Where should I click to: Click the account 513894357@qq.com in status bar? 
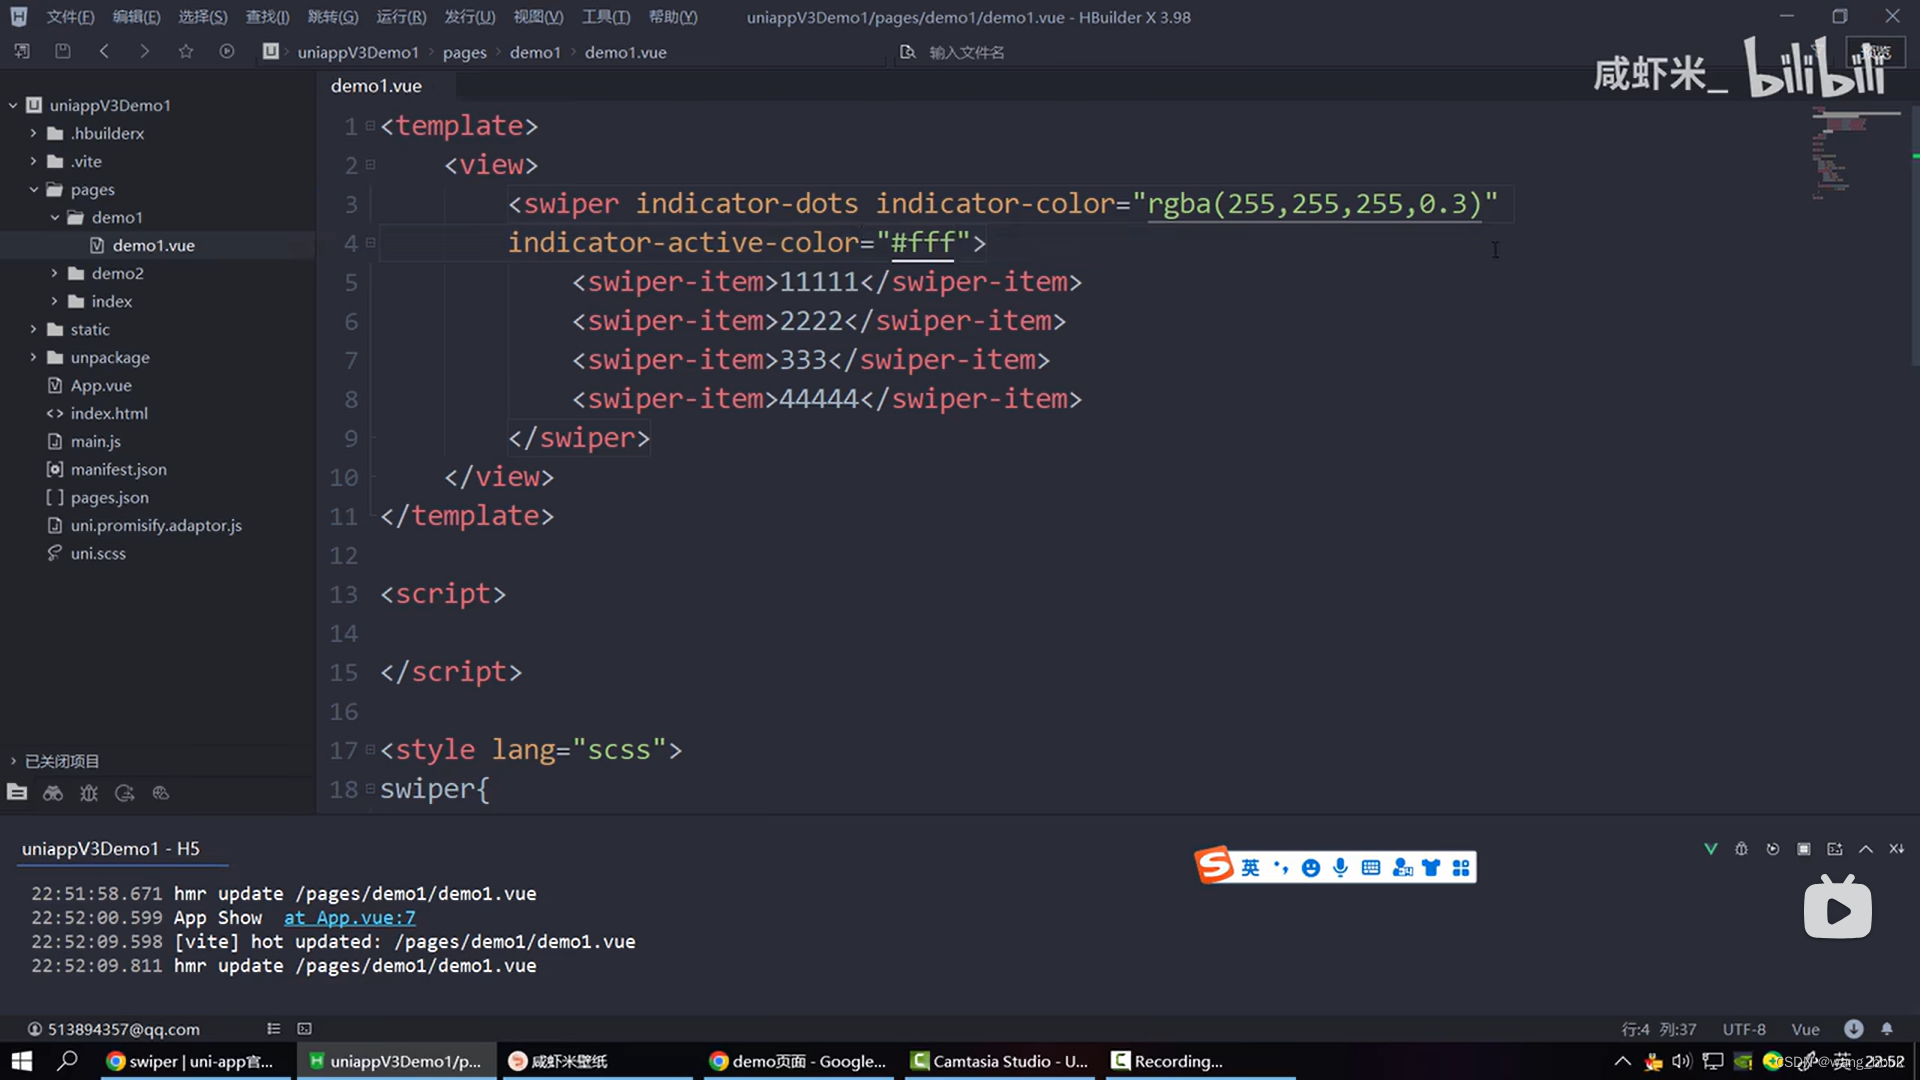click(x=113, y=1029)
